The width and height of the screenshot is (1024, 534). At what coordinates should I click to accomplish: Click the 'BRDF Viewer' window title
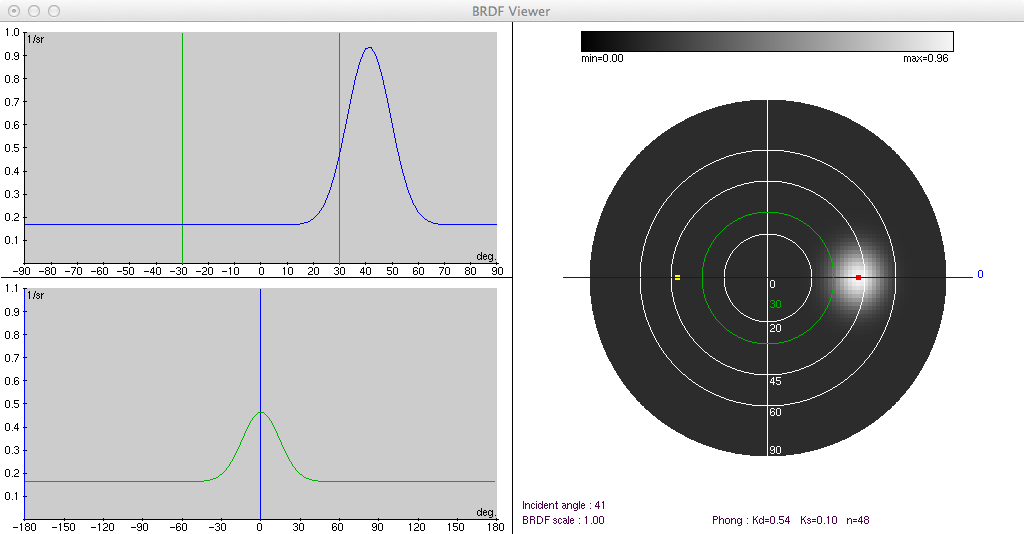pos(511,11)
